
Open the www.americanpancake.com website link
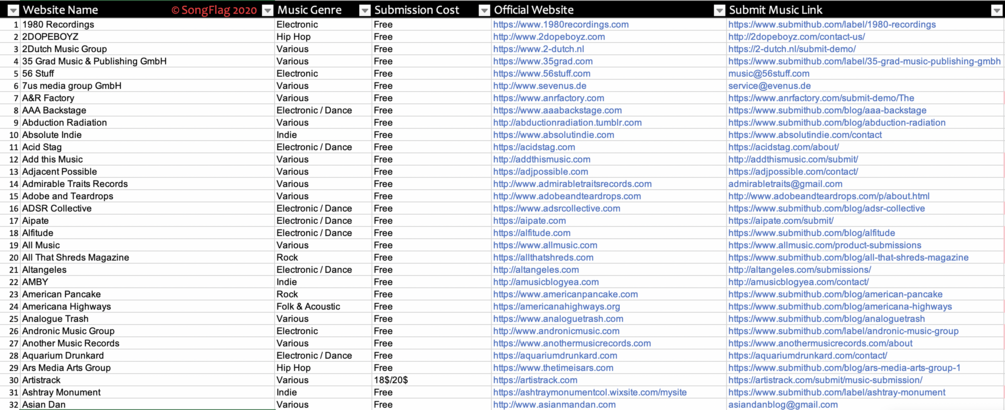pyautogui.click(x=565, y=294)
